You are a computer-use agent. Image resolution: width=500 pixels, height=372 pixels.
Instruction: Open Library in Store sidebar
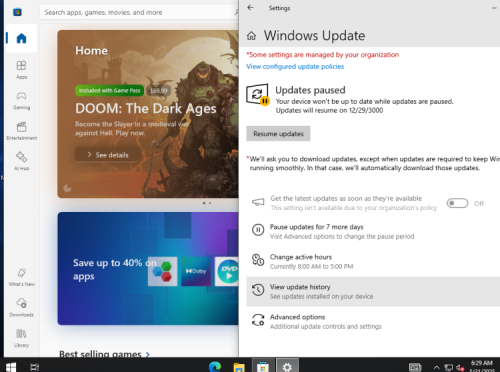coord(21,338)
